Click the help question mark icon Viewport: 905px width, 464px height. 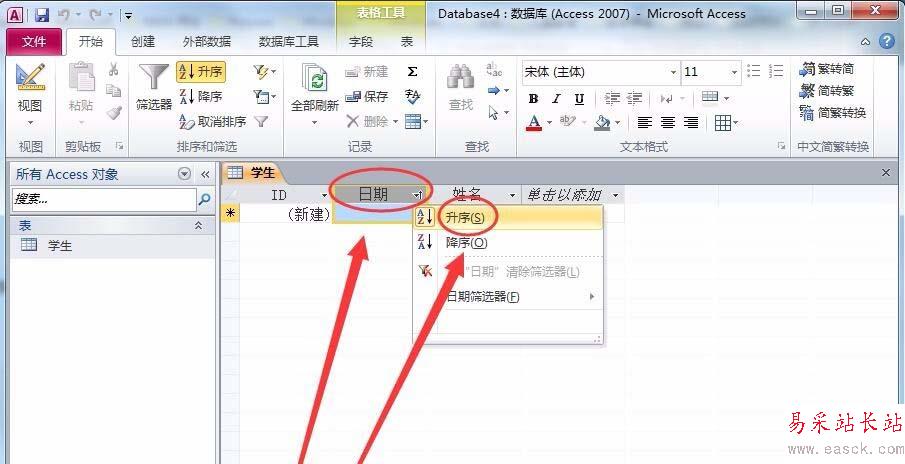point(887,41)
